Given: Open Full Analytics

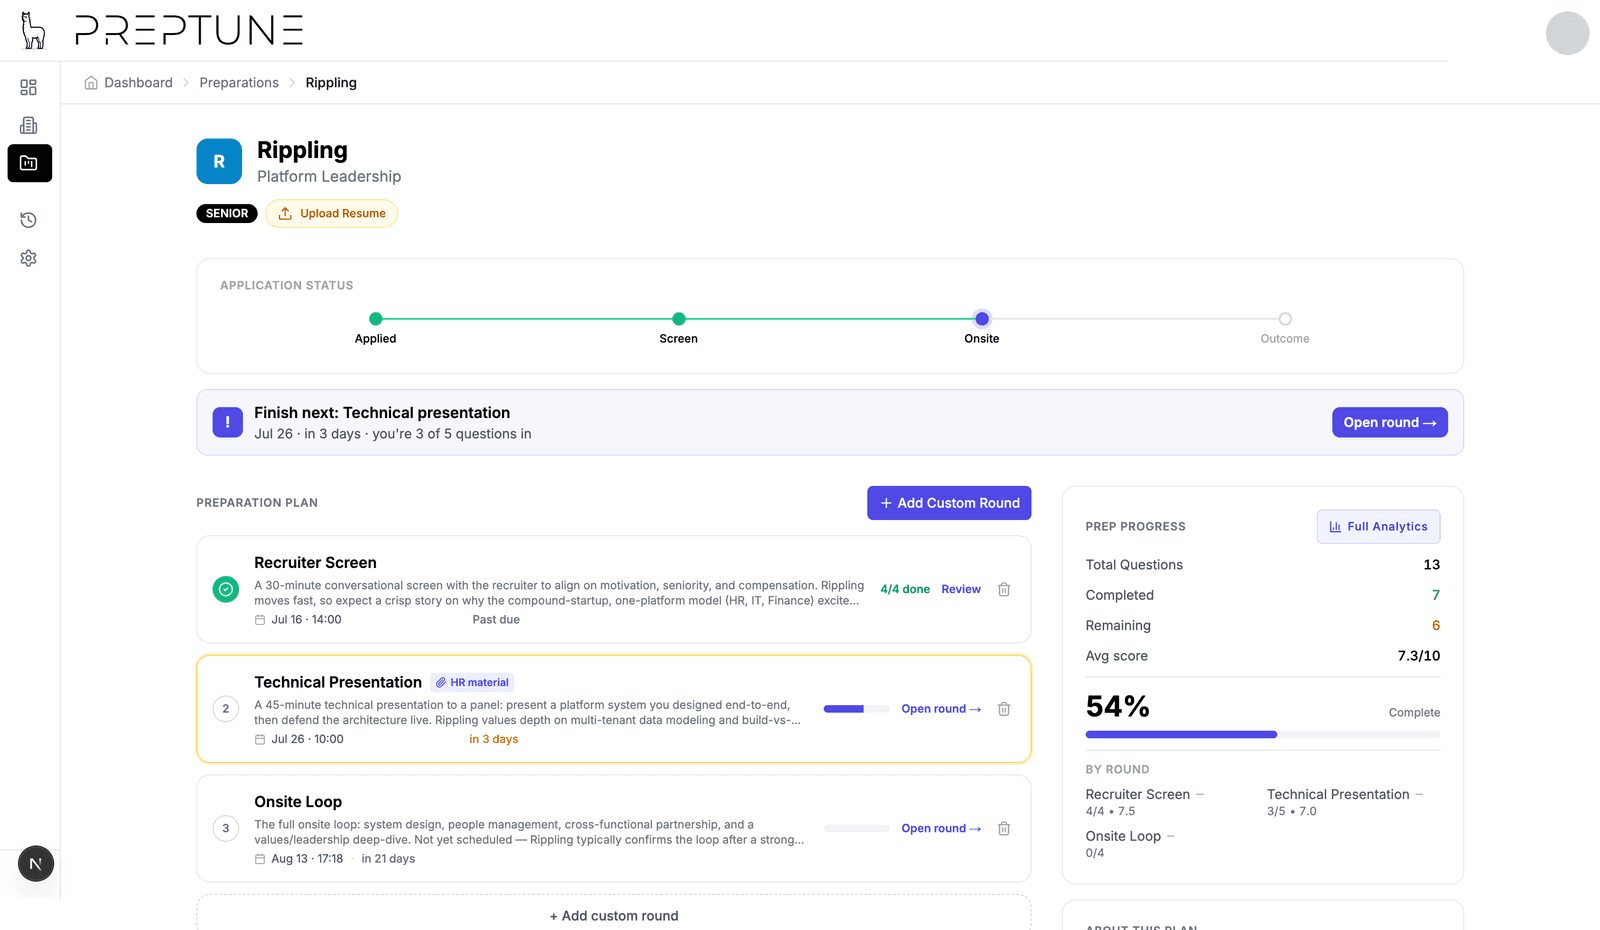Looking at the screenshot, I should click(x=1378, y=527).
